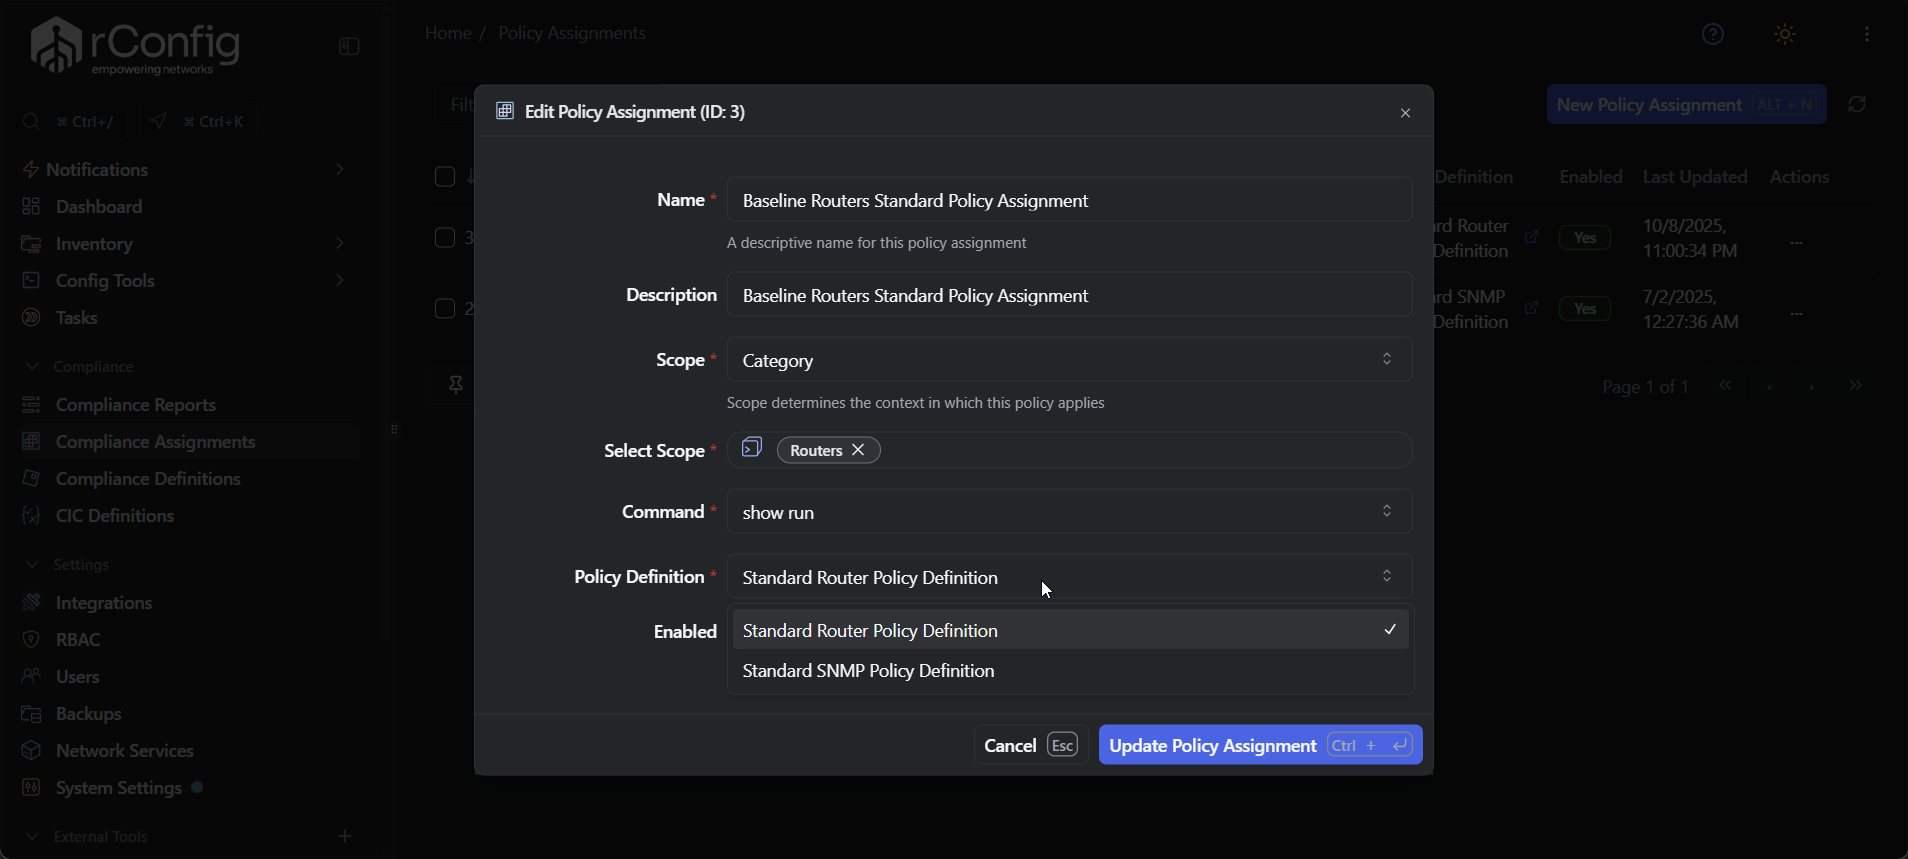
Task: Click Update Policy Assignment button
Action: click(1260, 745)
